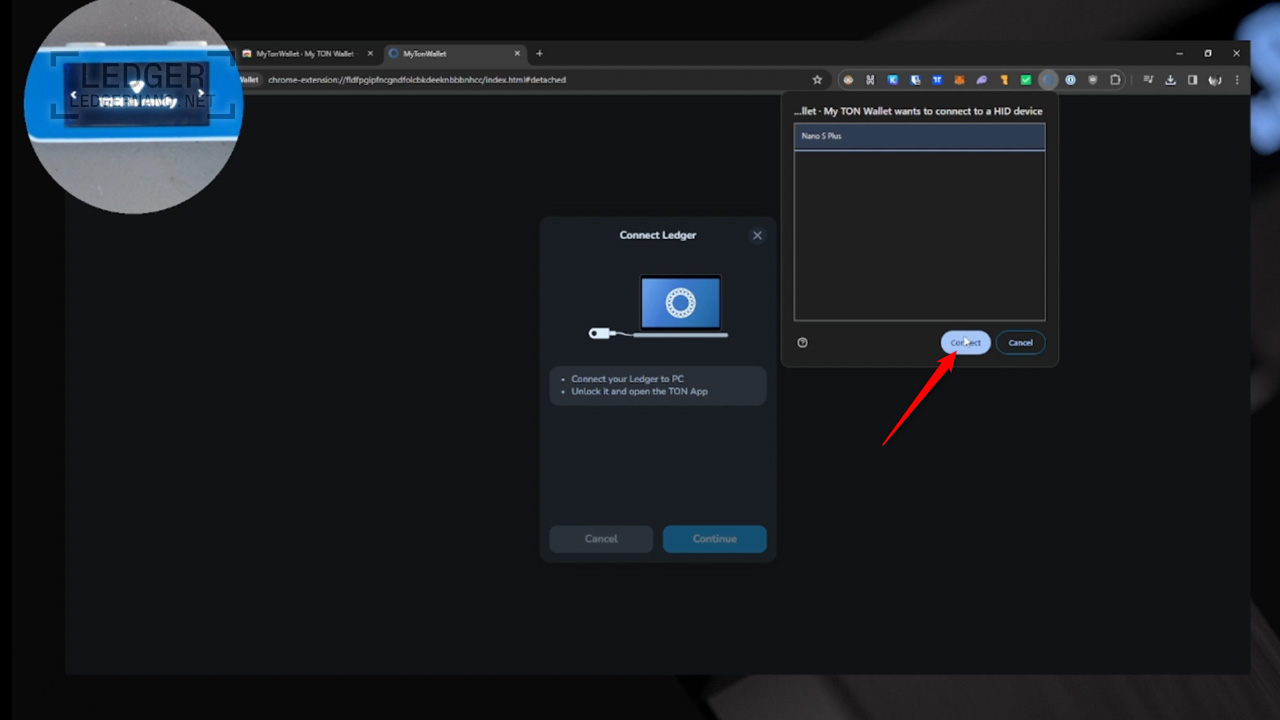
Task: Click Cancel in Connect Ledger dialog
Action: click(601, 539)
